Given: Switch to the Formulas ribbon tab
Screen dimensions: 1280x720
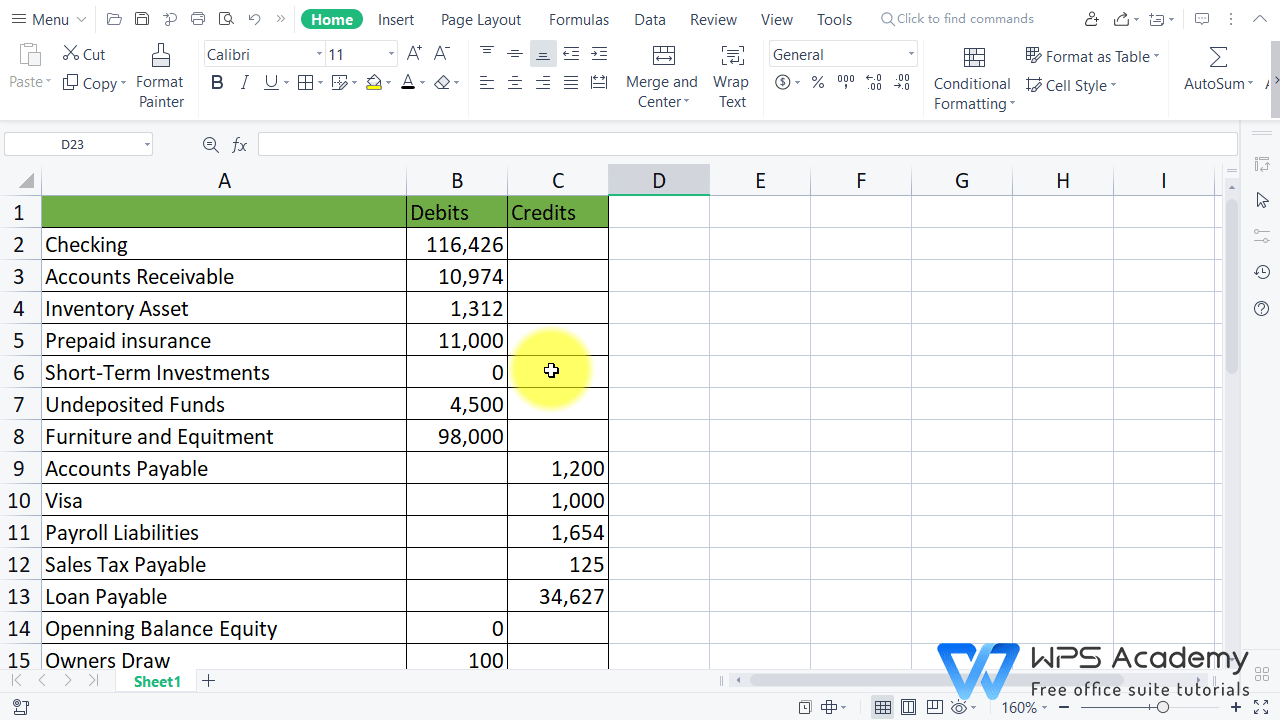Looking at the screenshot, I should [578, 18].
